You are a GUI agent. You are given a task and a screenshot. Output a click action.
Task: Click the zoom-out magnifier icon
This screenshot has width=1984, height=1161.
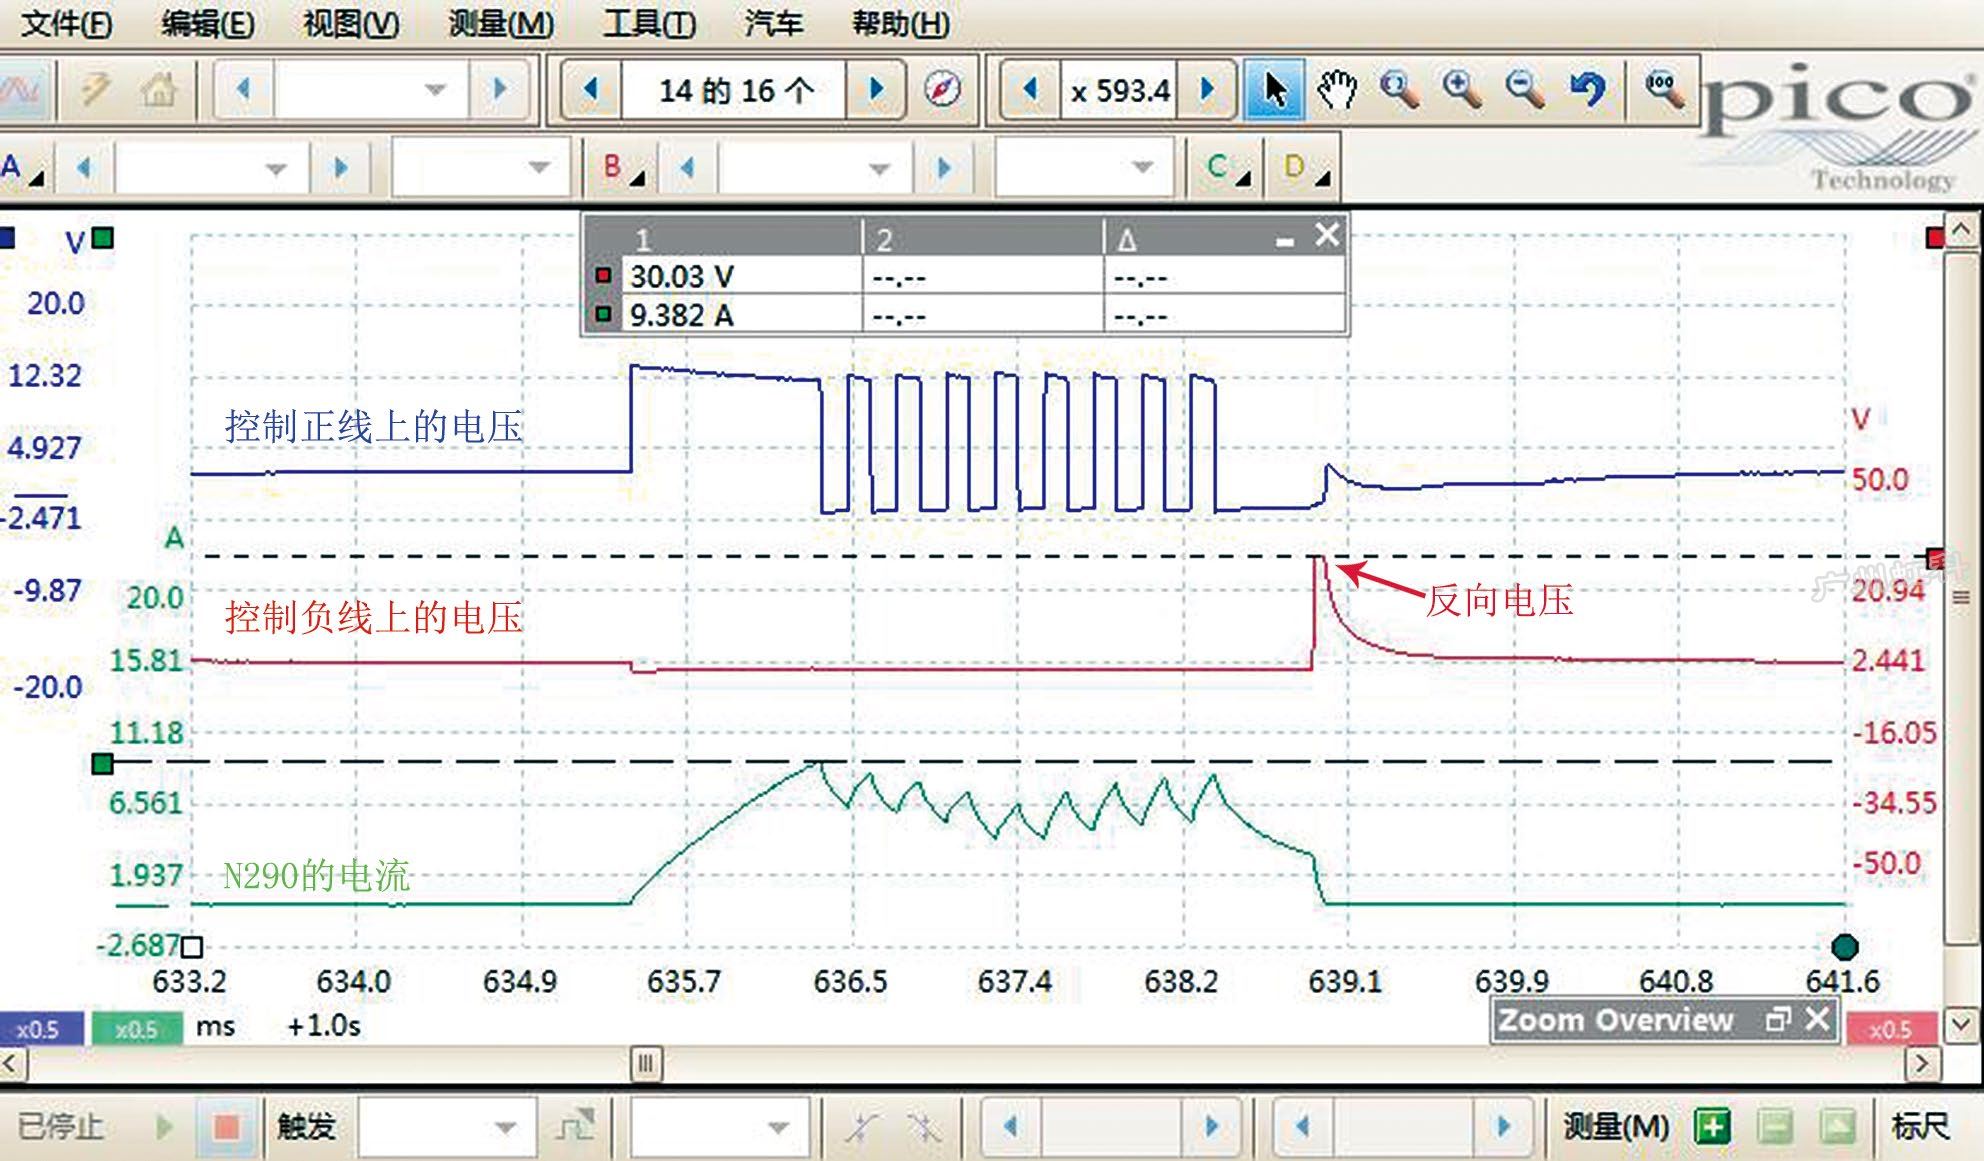point(1525,90)
